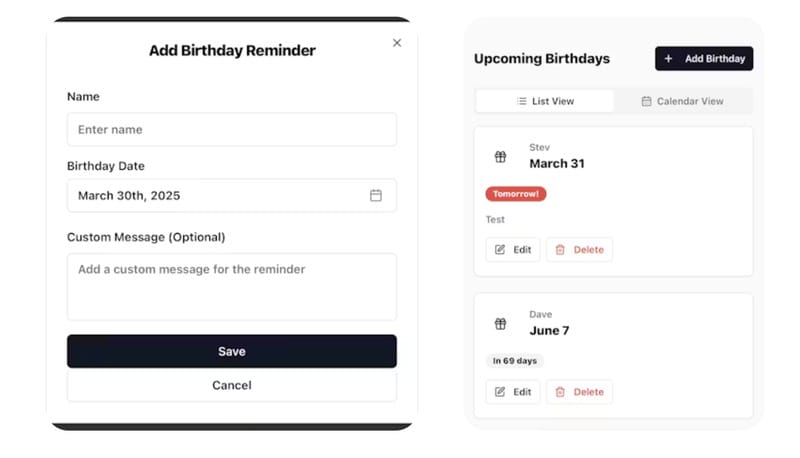The image size is (800, 458).
Task: Click the calendar icon in Birthday Date field
Action: coord(376,196)
